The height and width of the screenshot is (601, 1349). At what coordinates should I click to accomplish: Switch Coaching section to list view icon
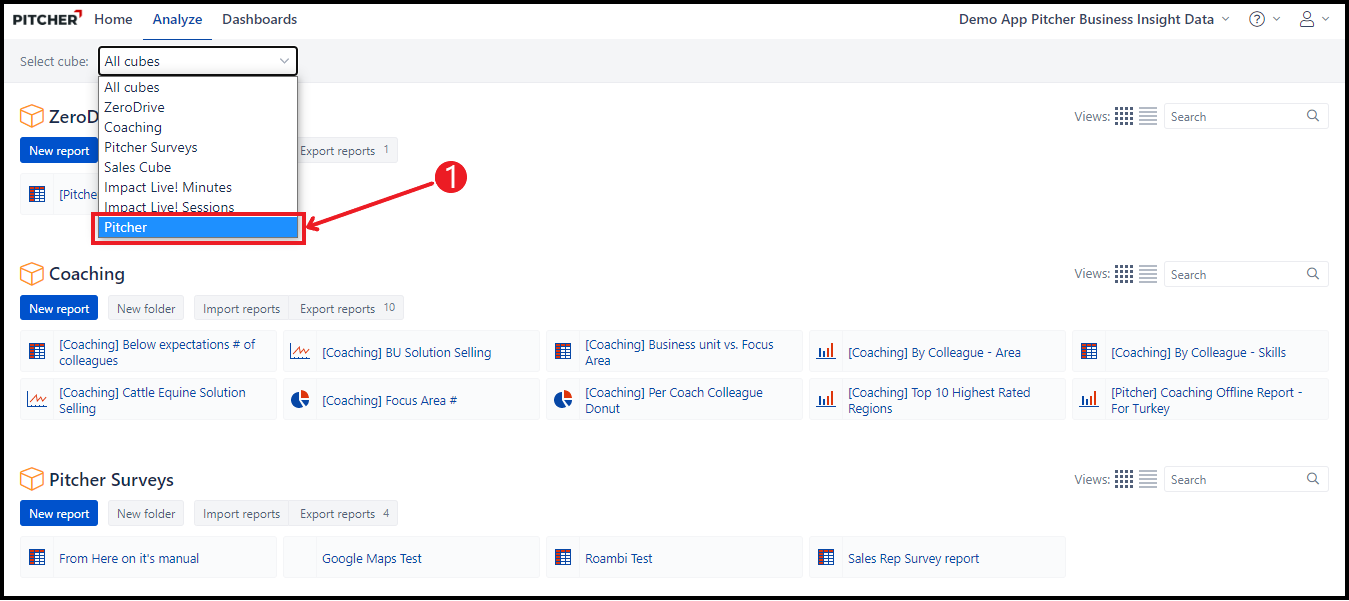click(1148, 274)
